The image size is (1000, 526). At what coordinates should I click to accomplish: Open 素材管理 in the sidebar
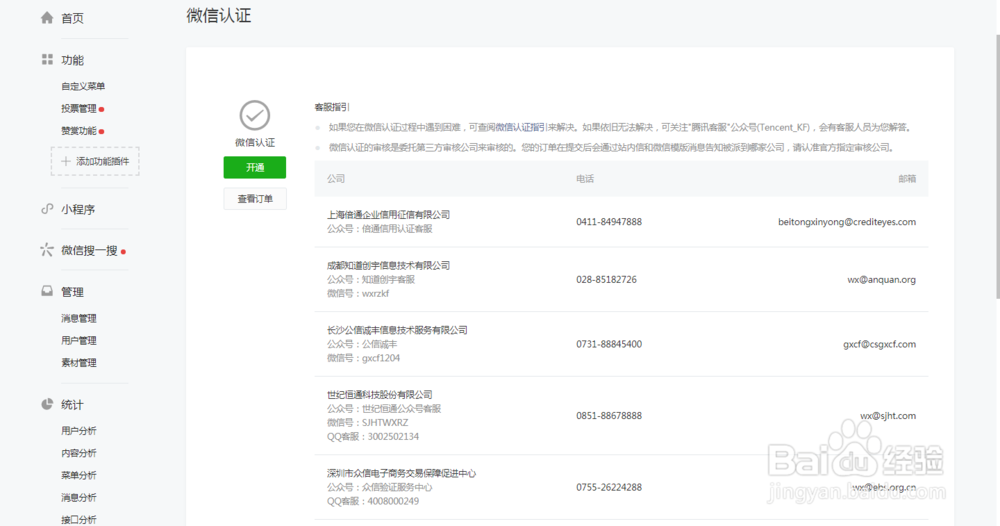(x=78, y=363)
